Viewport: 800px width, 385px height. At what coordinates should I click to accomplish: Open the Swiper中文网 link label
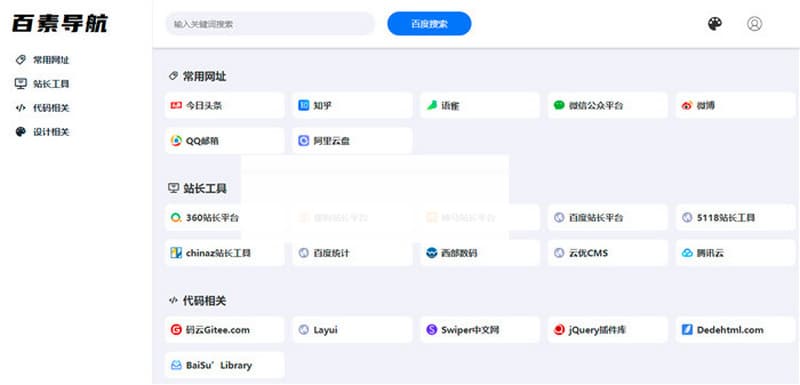coord(470,330)
